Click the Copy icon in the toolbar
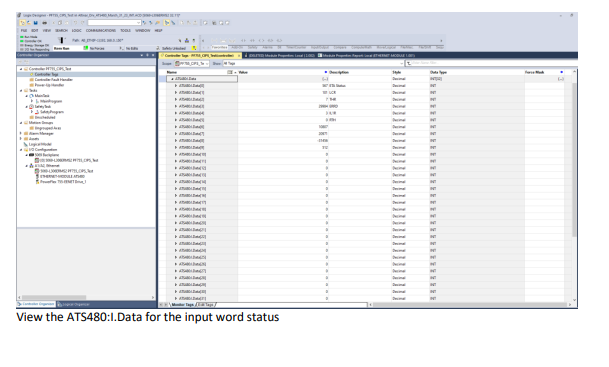The image size is (609, 367). [59, 23]
